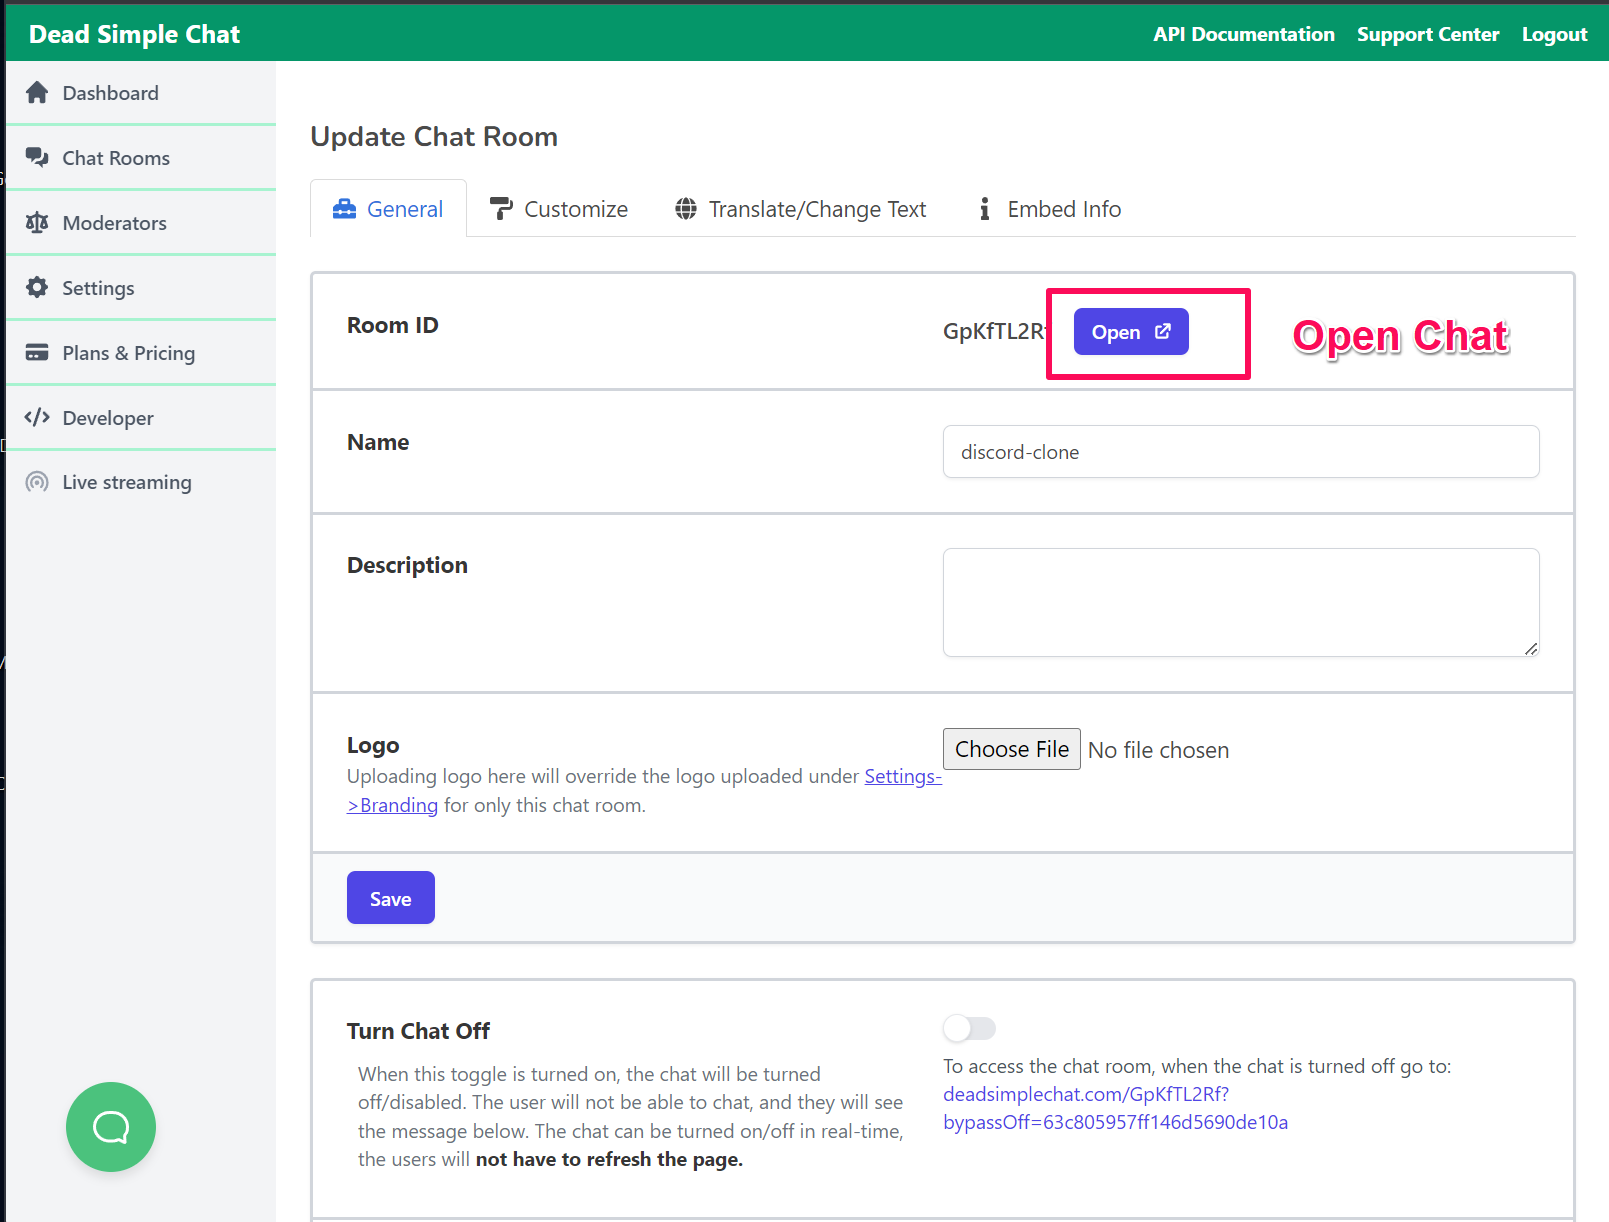Screen dimensions: 1609x1222
Task: Click the Translate globe icon
Action: (x=686, y=209)
